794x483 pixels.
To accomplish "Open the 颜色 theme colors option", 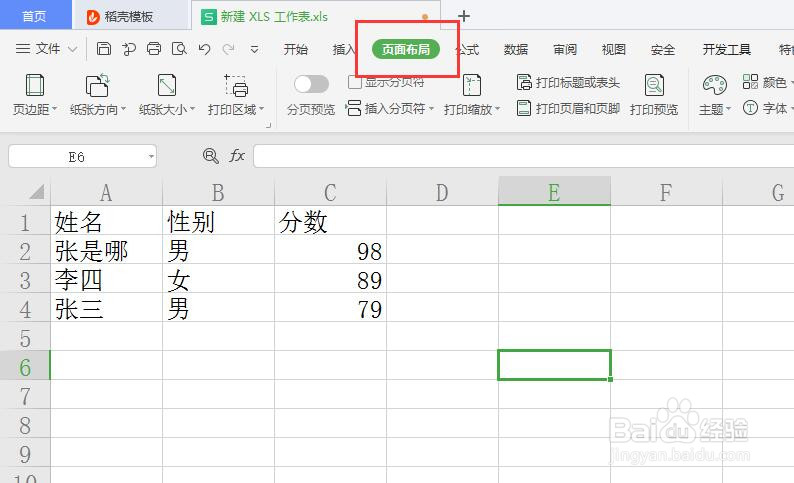I will (767, 82).
